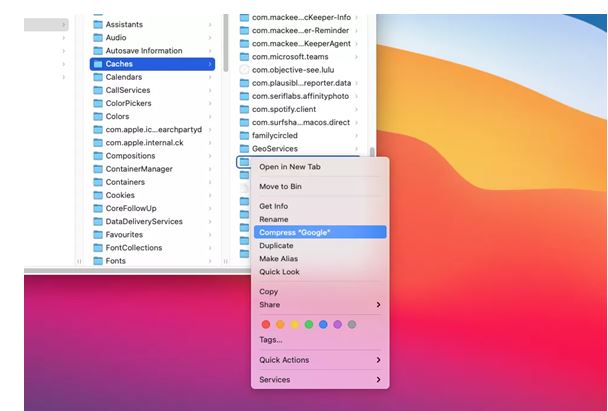Click the CallServices folder icon
This screenshot has height=411, width=608.
pos(98,90)
